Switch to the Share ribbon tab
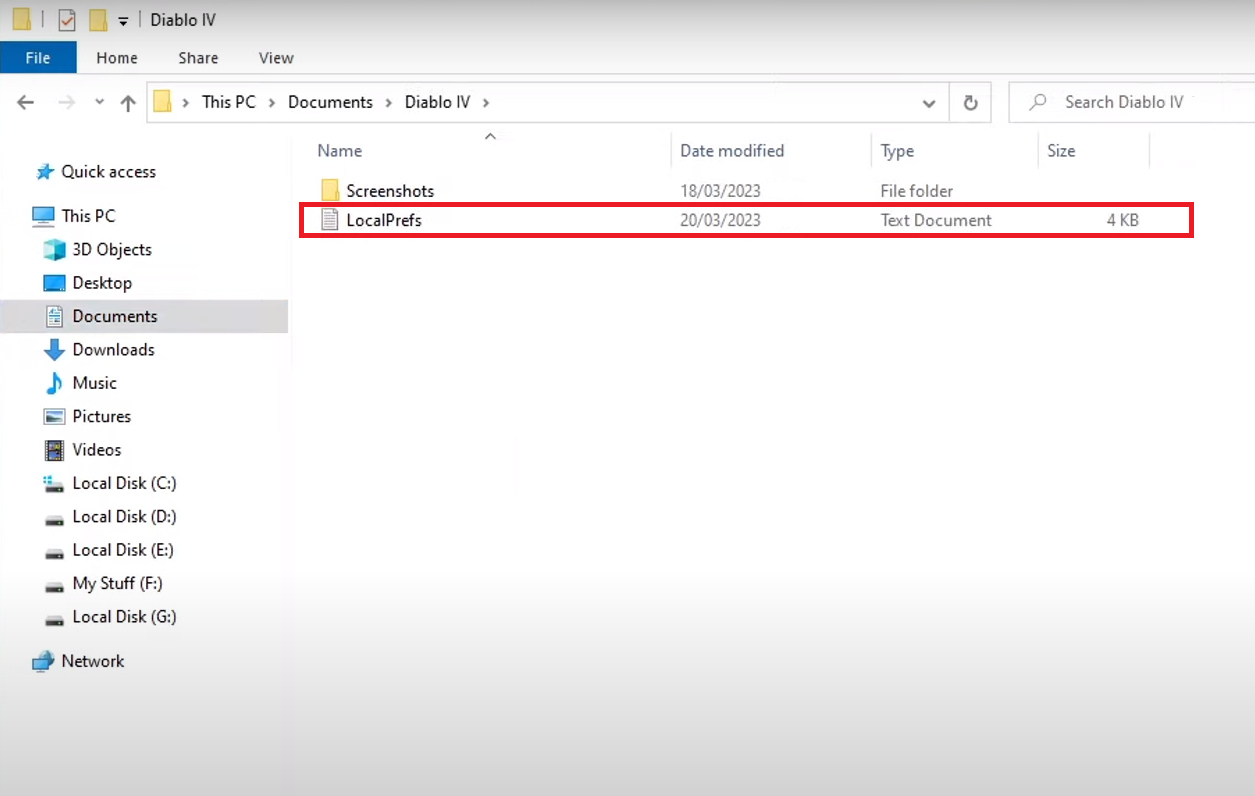1255x796 pixels. (x=198, y=58)
